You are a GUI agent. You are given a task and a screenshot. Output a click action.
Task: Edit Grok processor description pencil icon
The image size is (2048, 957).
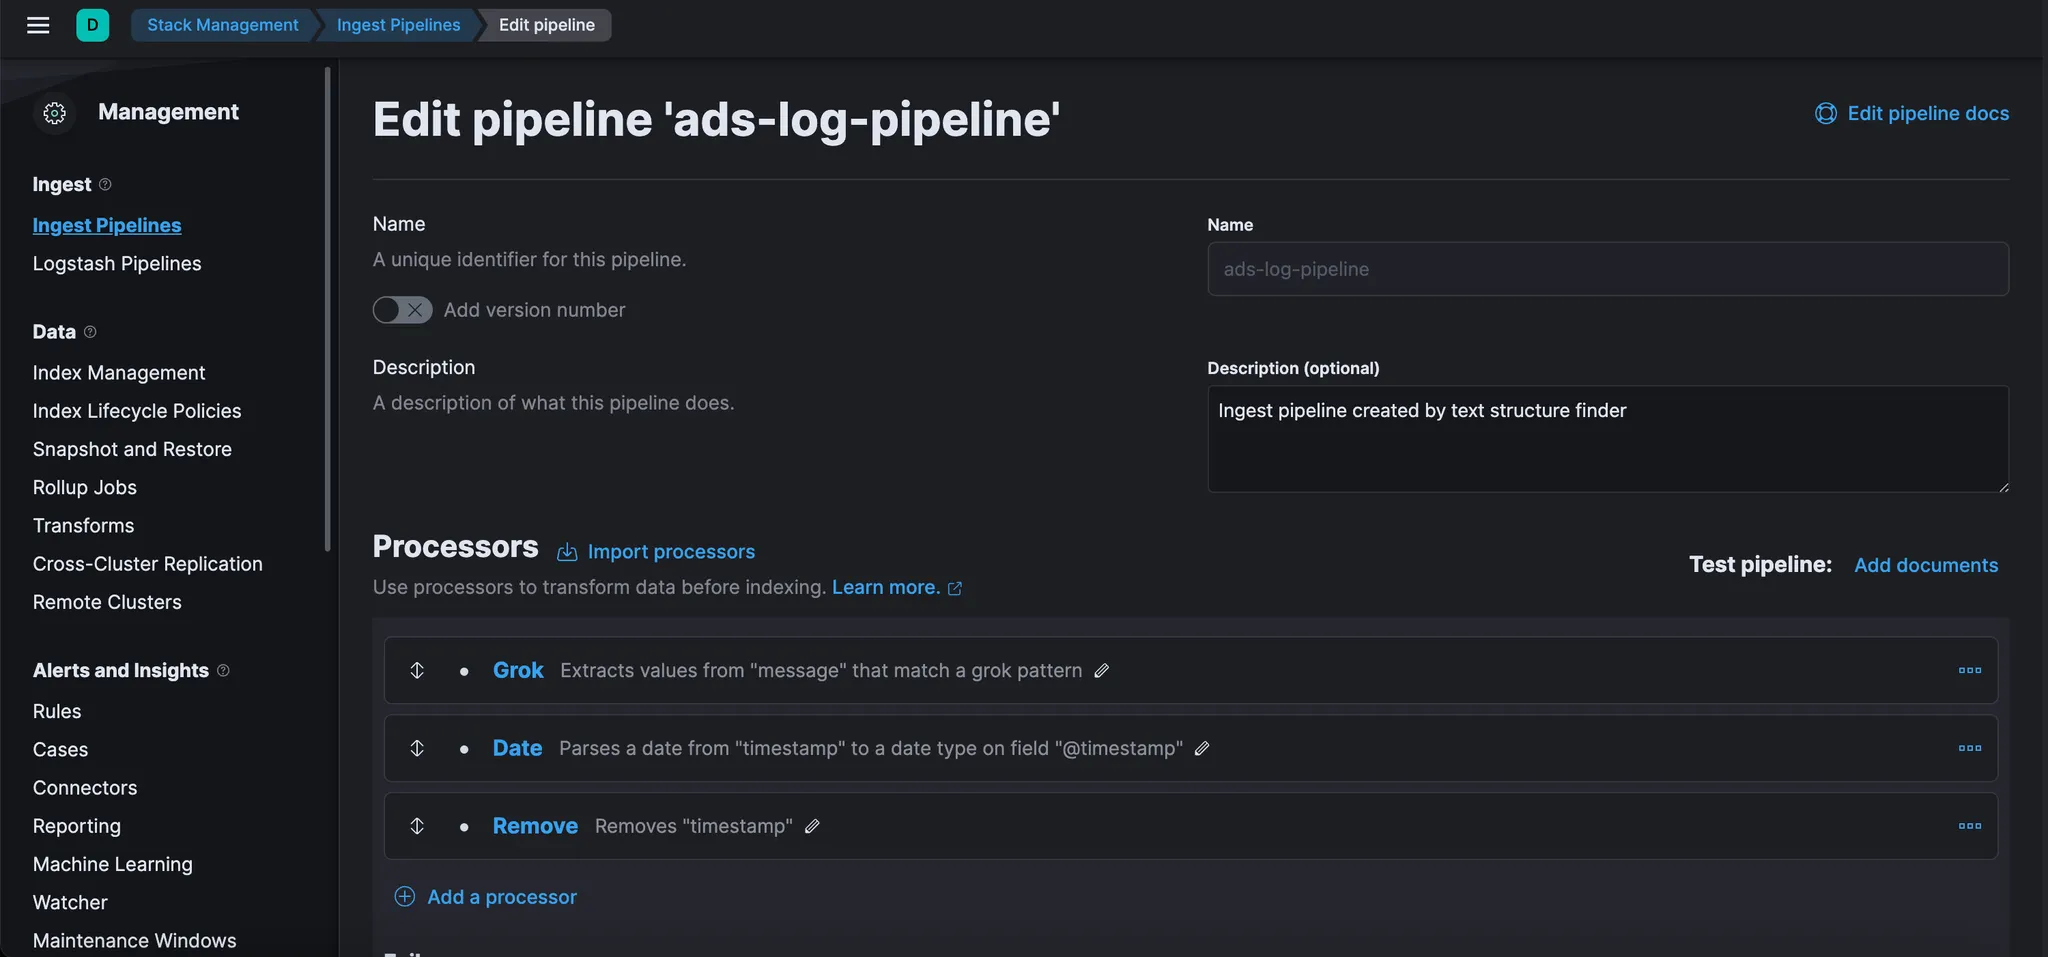pyautogui.click(x=1102, y=671)
